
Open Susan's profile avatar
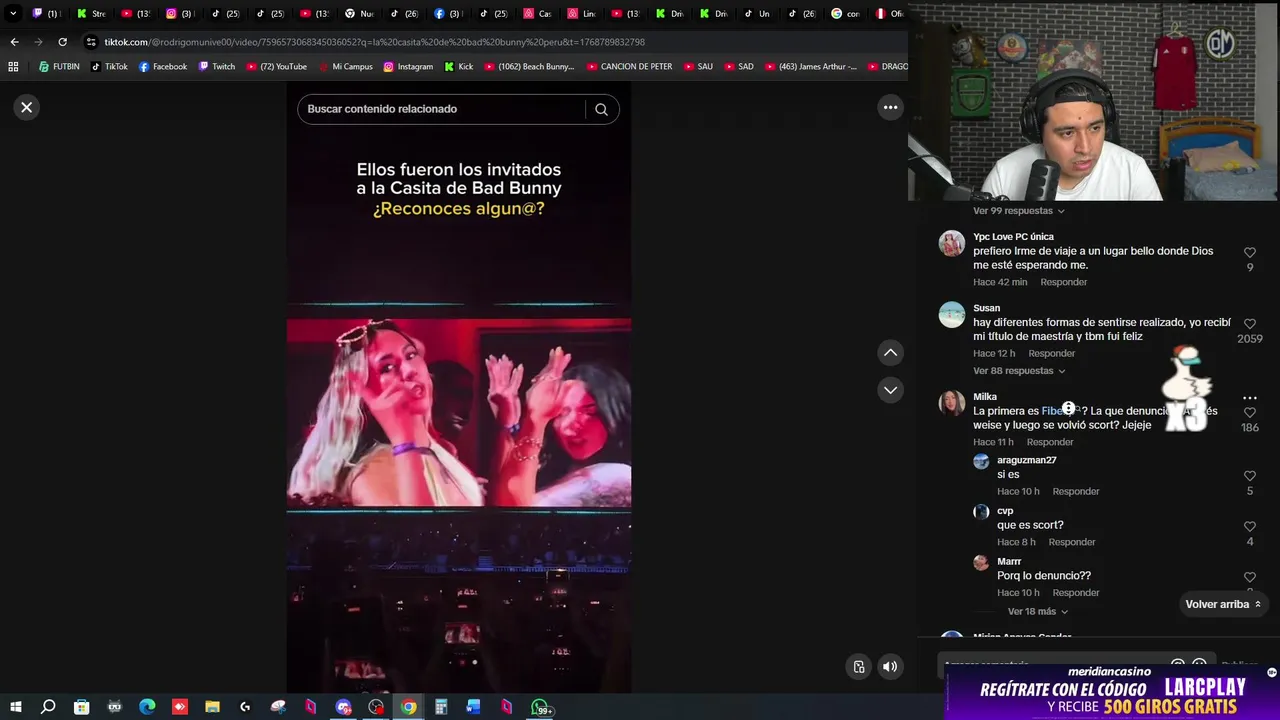951,314
